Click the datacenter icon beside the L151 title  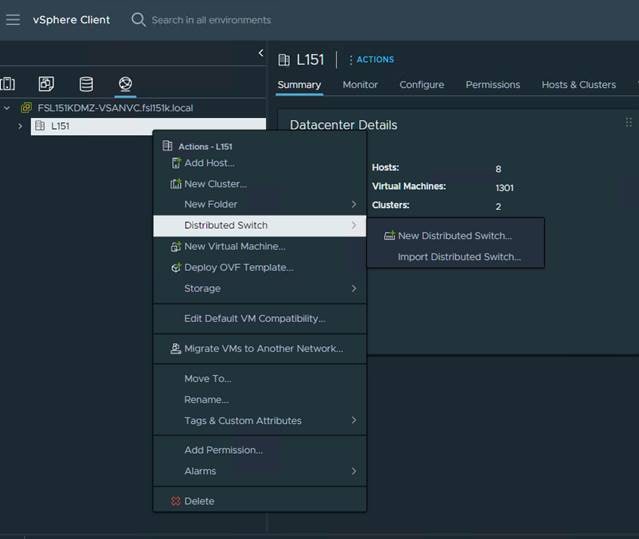click(284, 60)
